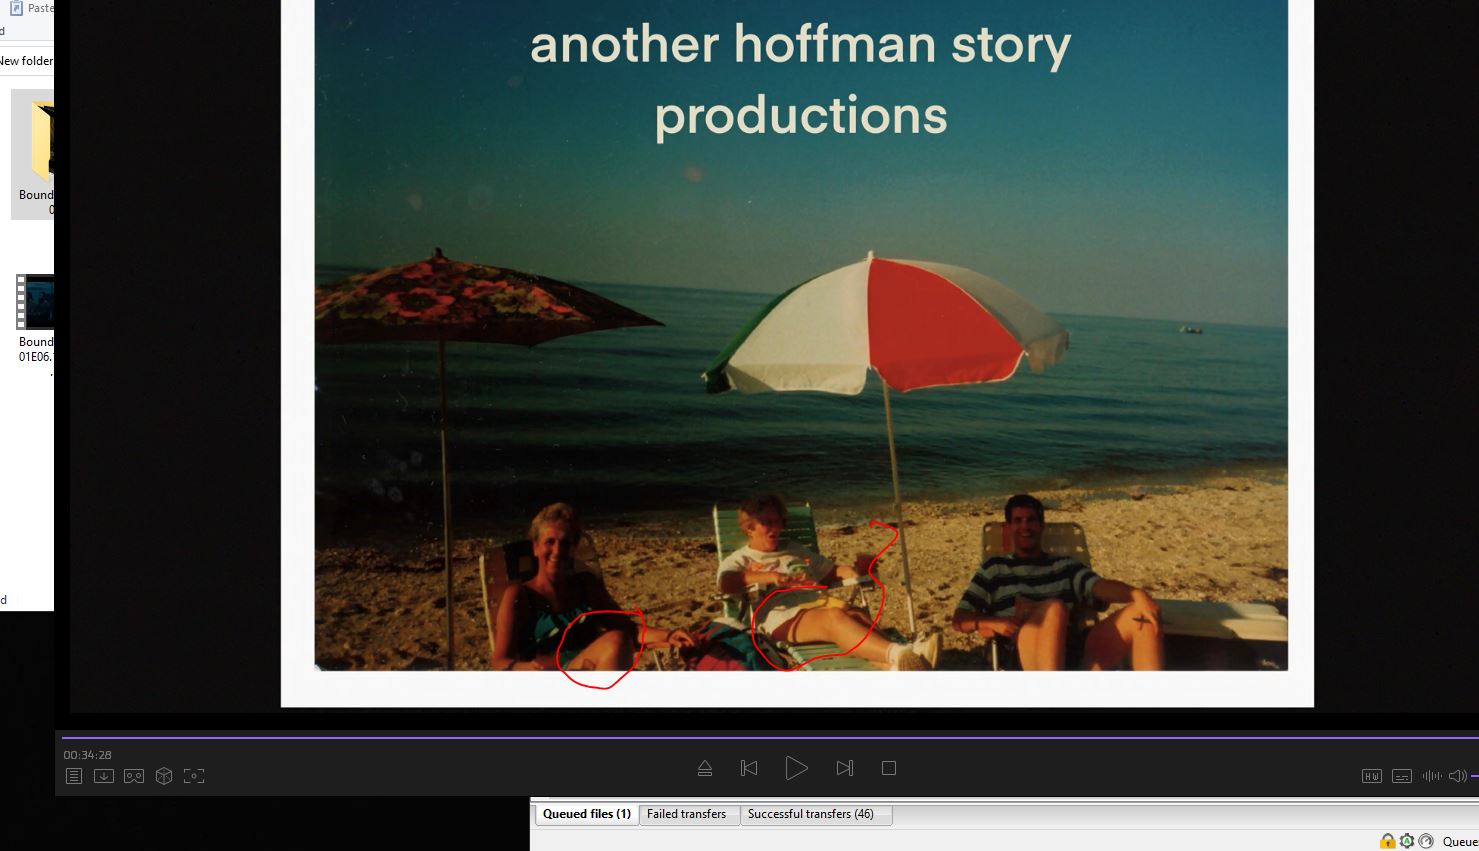1479x851 pixels.
Task: Click the purple seek progress bar
Action: tap(700, 738)
